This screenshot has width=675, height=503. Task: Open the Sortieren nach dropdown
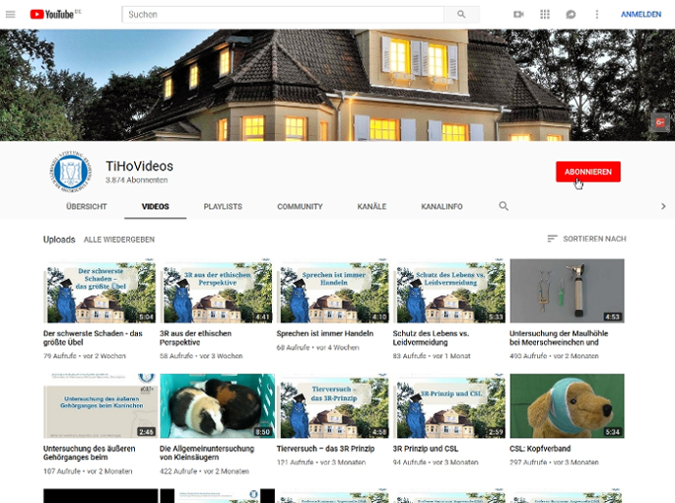coord(586,239)
